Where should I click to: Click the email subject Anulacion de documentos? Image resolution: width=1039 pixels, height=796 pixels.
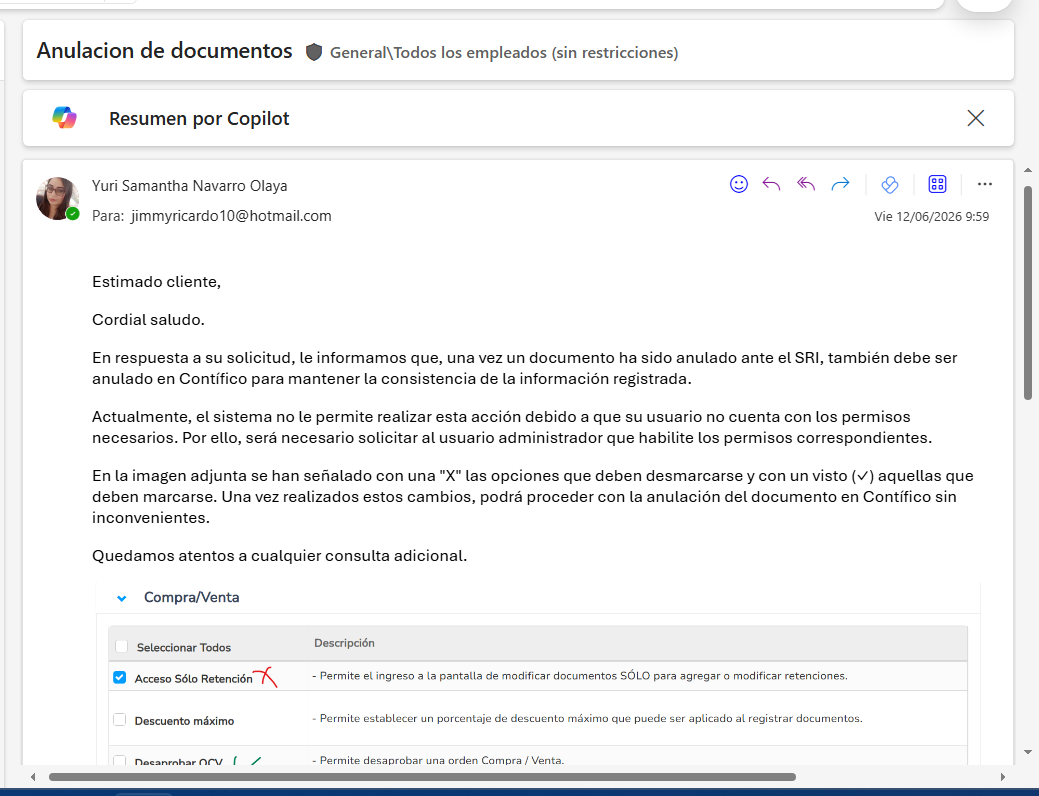click(x=164, y=51)
